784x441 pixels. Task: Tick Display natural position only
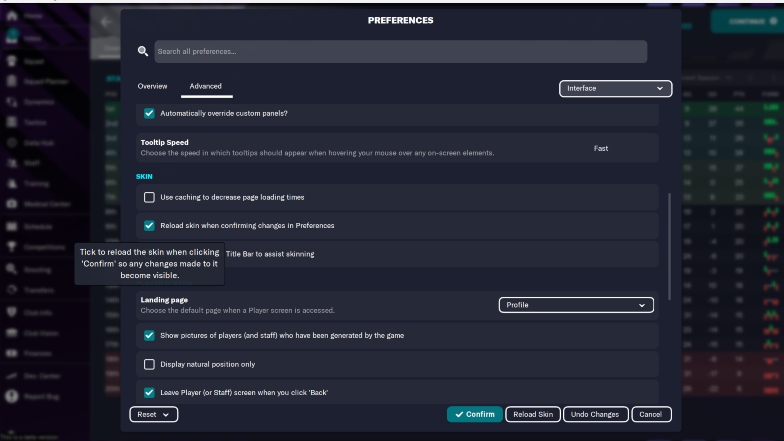coord(149,364)
